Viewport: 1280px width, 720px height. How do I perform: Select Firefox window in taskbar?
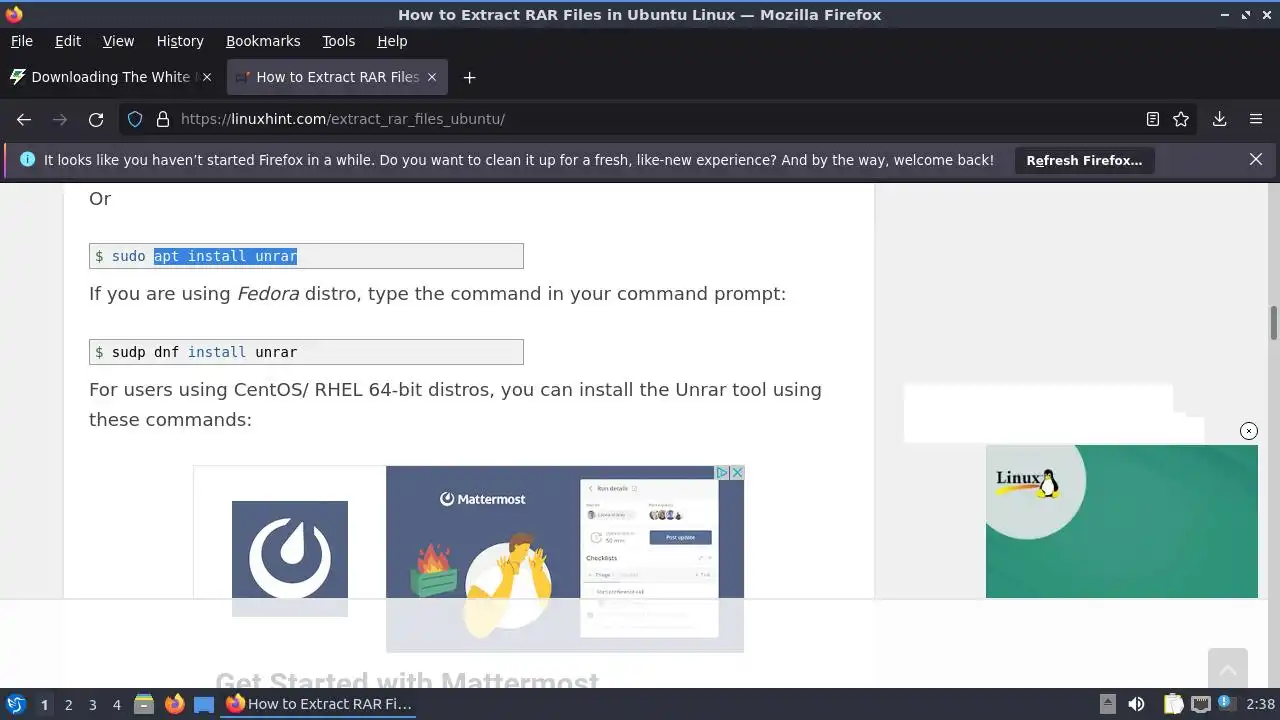click(320, 704)
